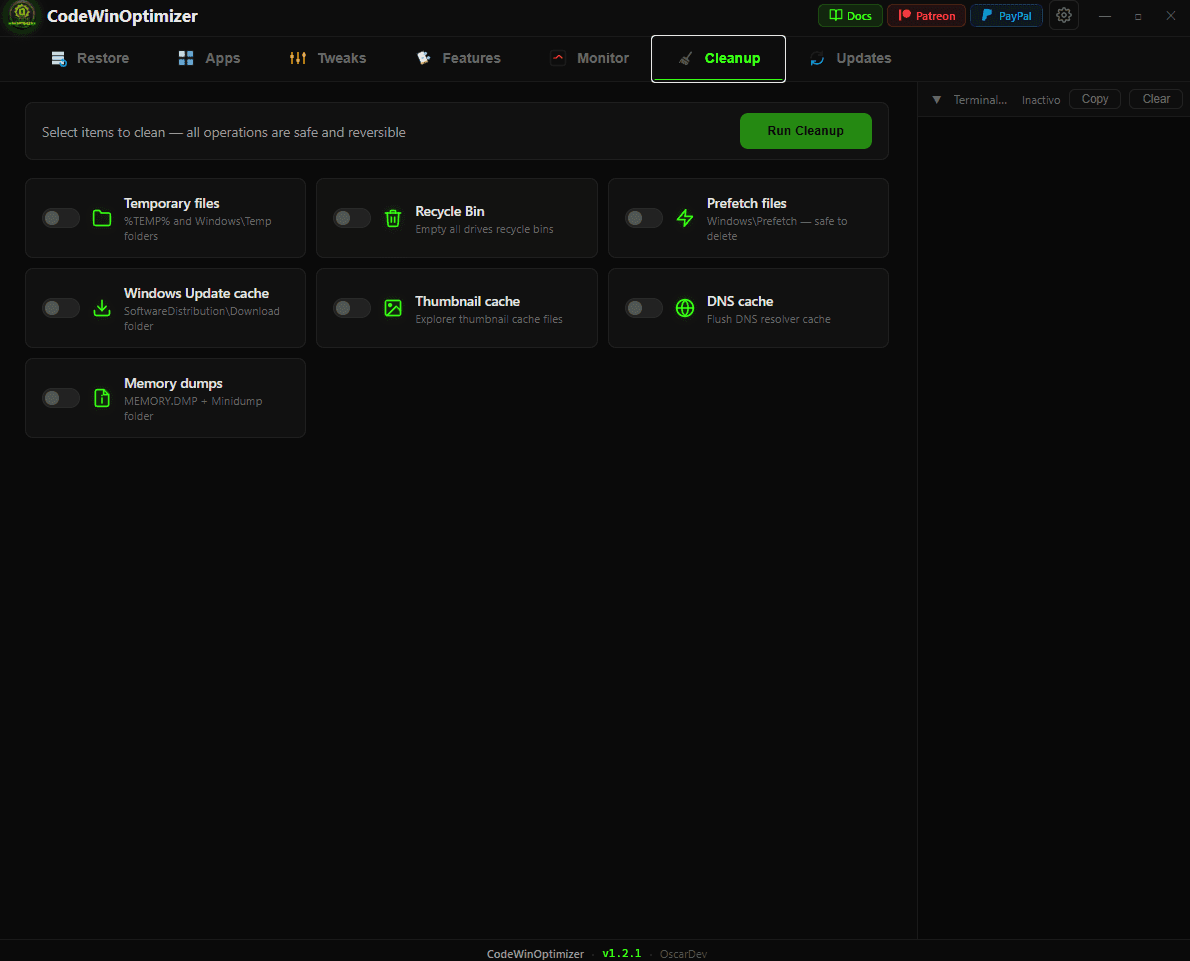Enable the Recycle Bin toggle
The image size is (1190, 961).
[x=352, y=219]
